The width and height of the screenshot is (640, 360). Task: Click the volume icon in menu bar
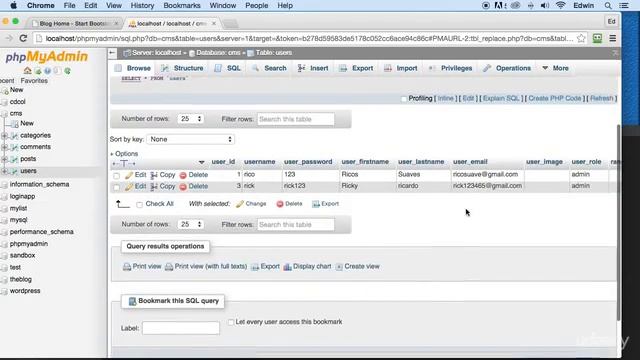click(544, 6)
